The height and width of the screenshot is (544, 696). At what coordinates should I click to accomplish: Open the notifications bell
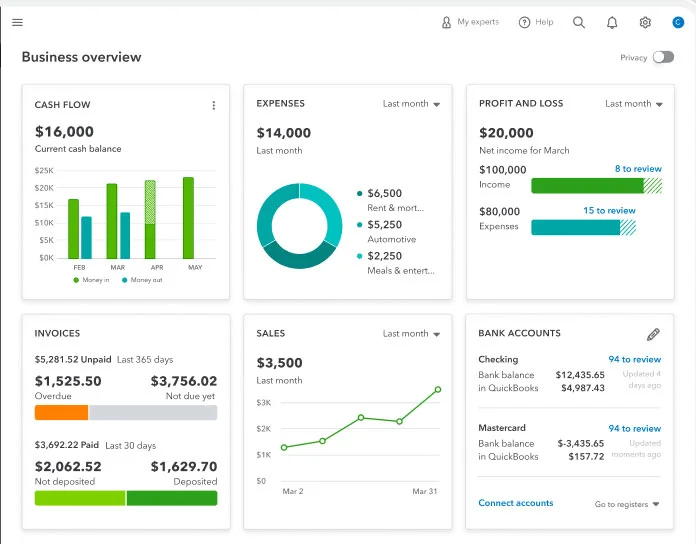tap(612, 22)
